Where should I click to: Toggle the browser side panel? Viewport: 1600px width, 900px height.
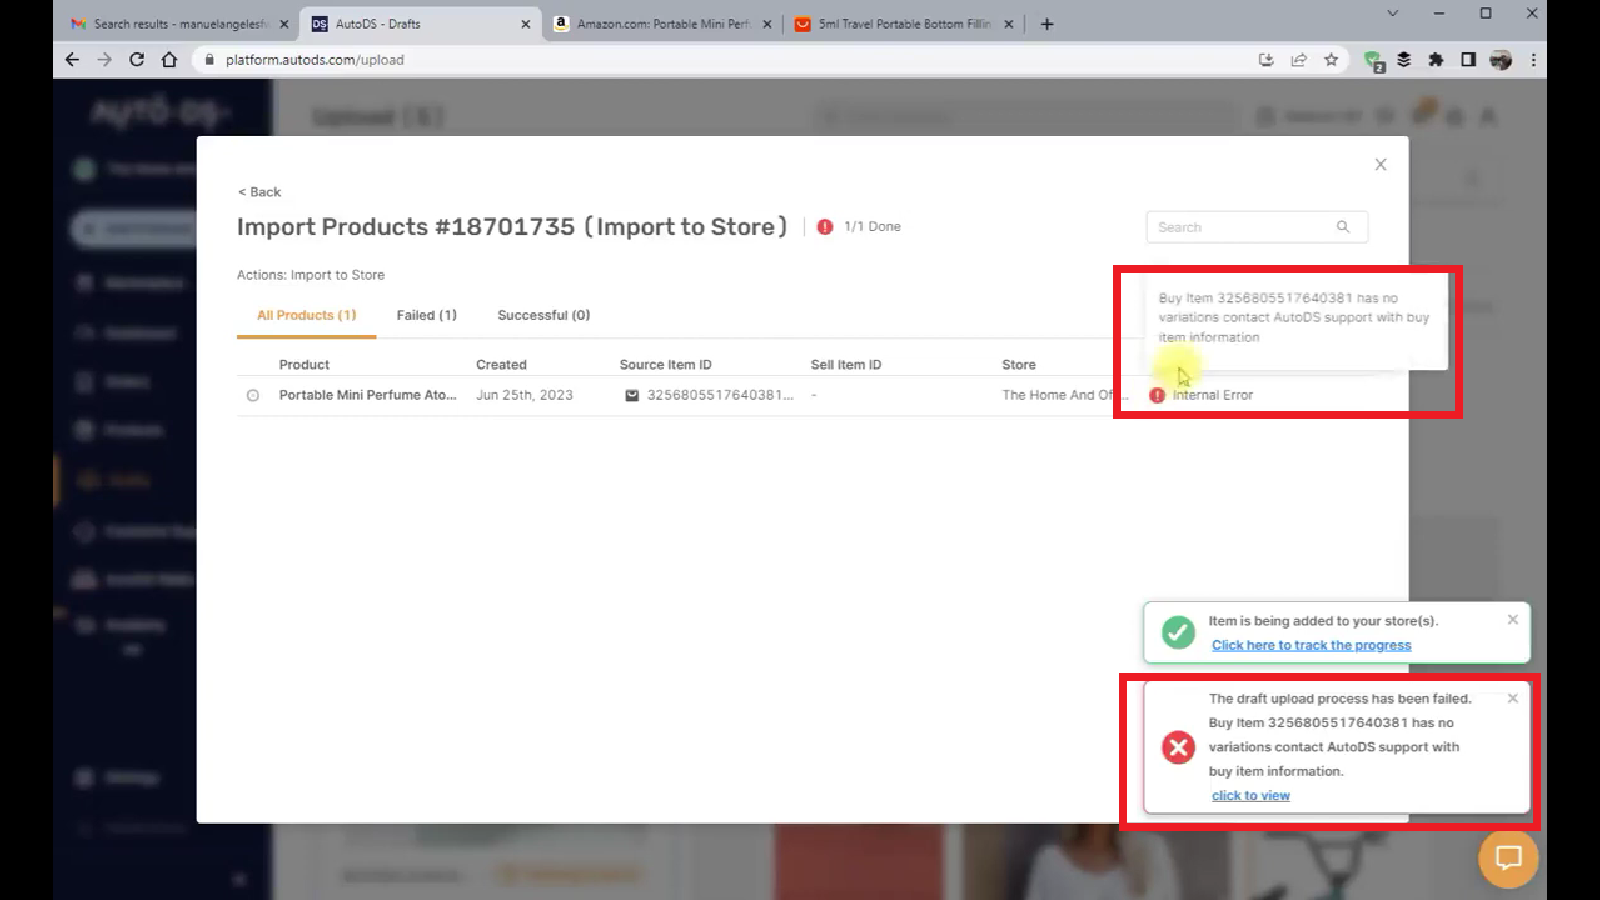pyautogui.click(x=1468, y=60)
